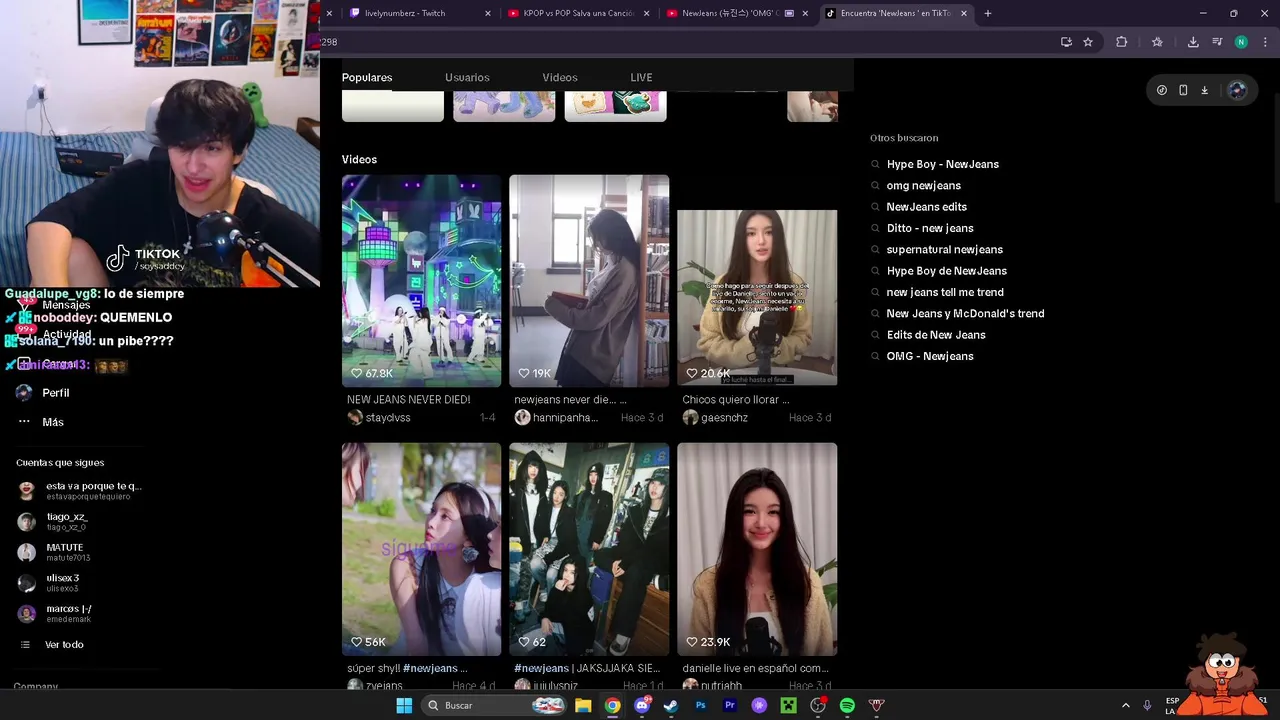
Task: Open TikTok profile avatar at top right
Action: pyautogui.click(x=1237, y=90)
